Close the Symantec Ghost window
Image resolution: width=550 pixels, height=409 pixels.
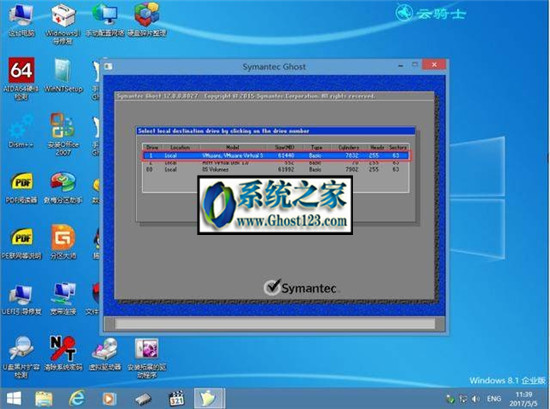[x=434, y=65]
